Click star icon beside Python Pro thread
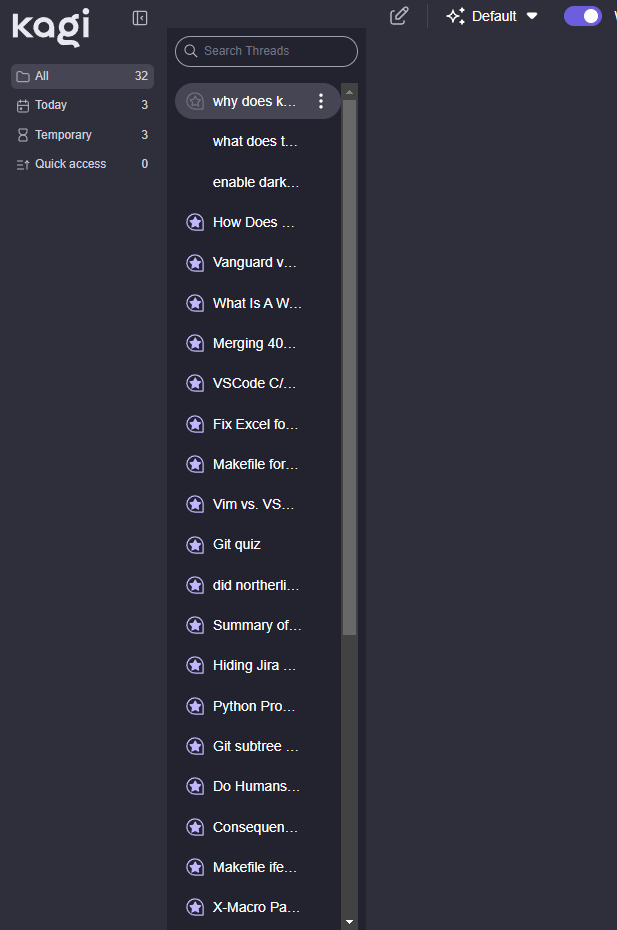The width and height of the screenshot is (617, 930). 196,706
